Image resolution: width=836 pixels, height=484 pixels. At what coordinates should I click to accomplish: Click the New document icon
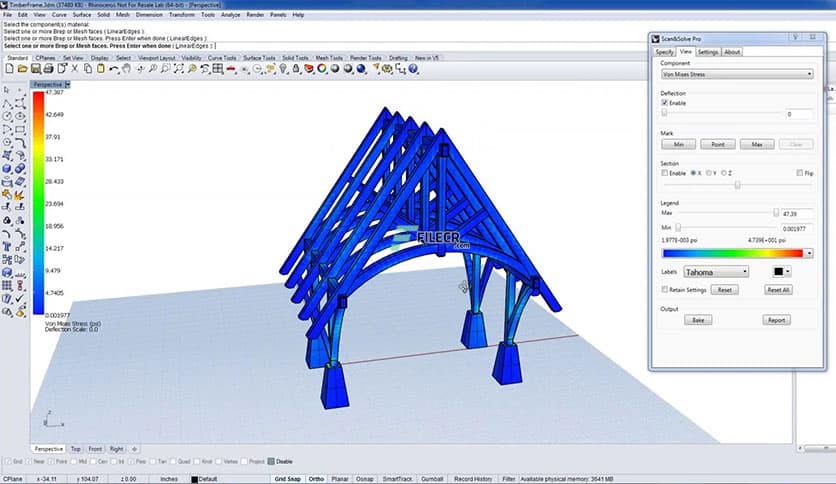coord(9,68)
